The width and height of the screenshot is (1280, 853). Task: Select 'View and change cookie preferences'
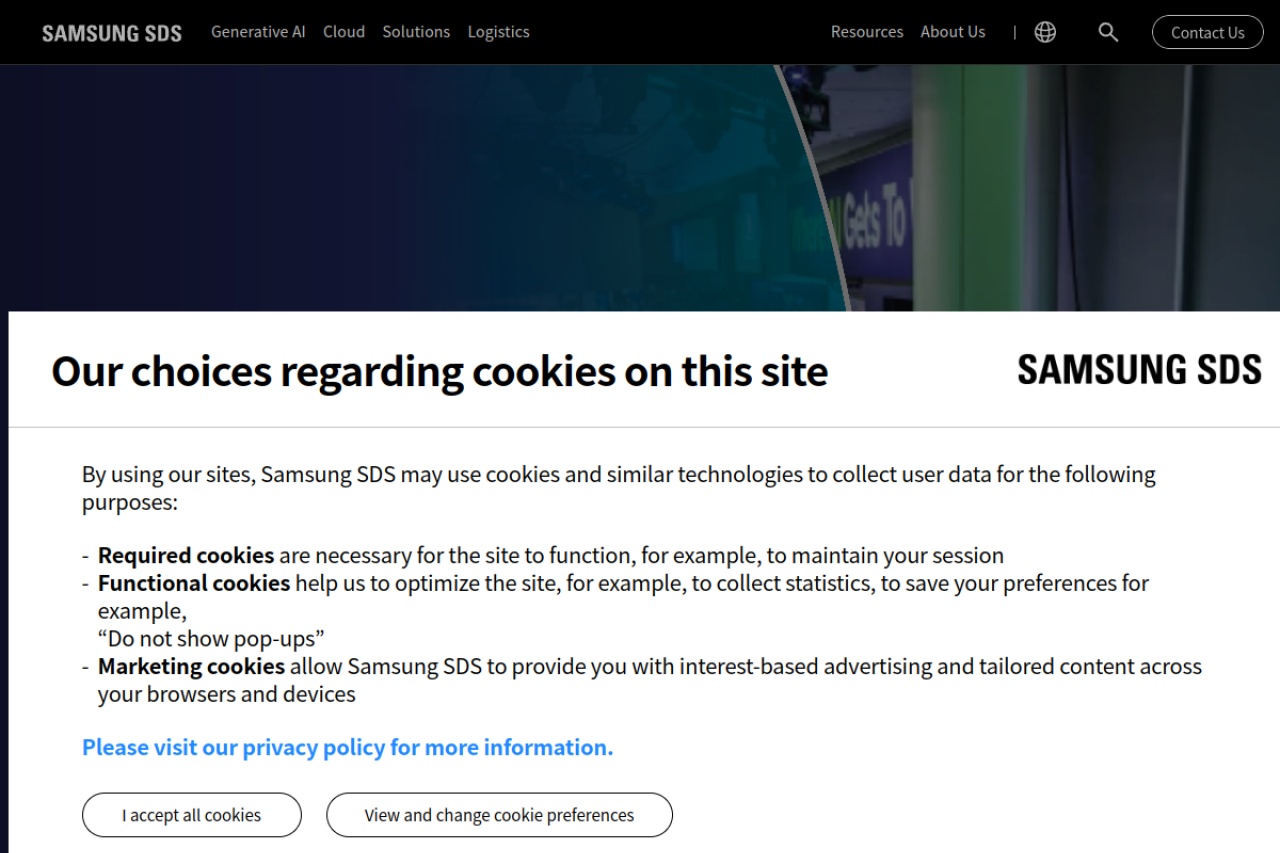click(499, 815)
